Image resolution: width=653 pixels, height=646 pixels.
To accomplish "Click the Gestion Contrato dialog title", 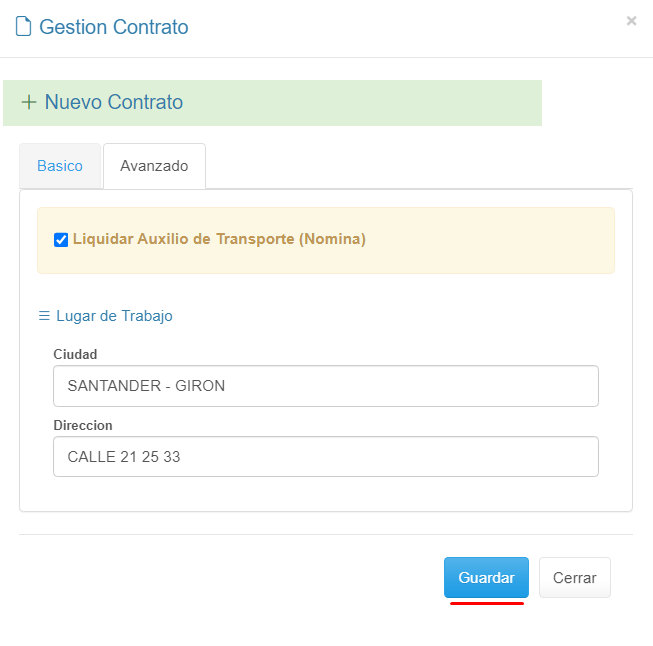I will (x=113, y=27).
